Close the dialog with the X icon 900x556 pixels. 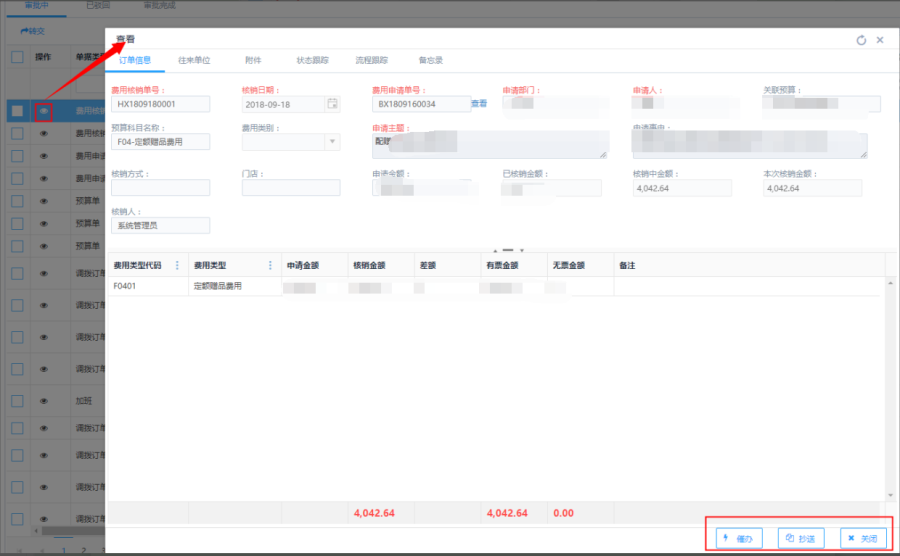point(880,40)
